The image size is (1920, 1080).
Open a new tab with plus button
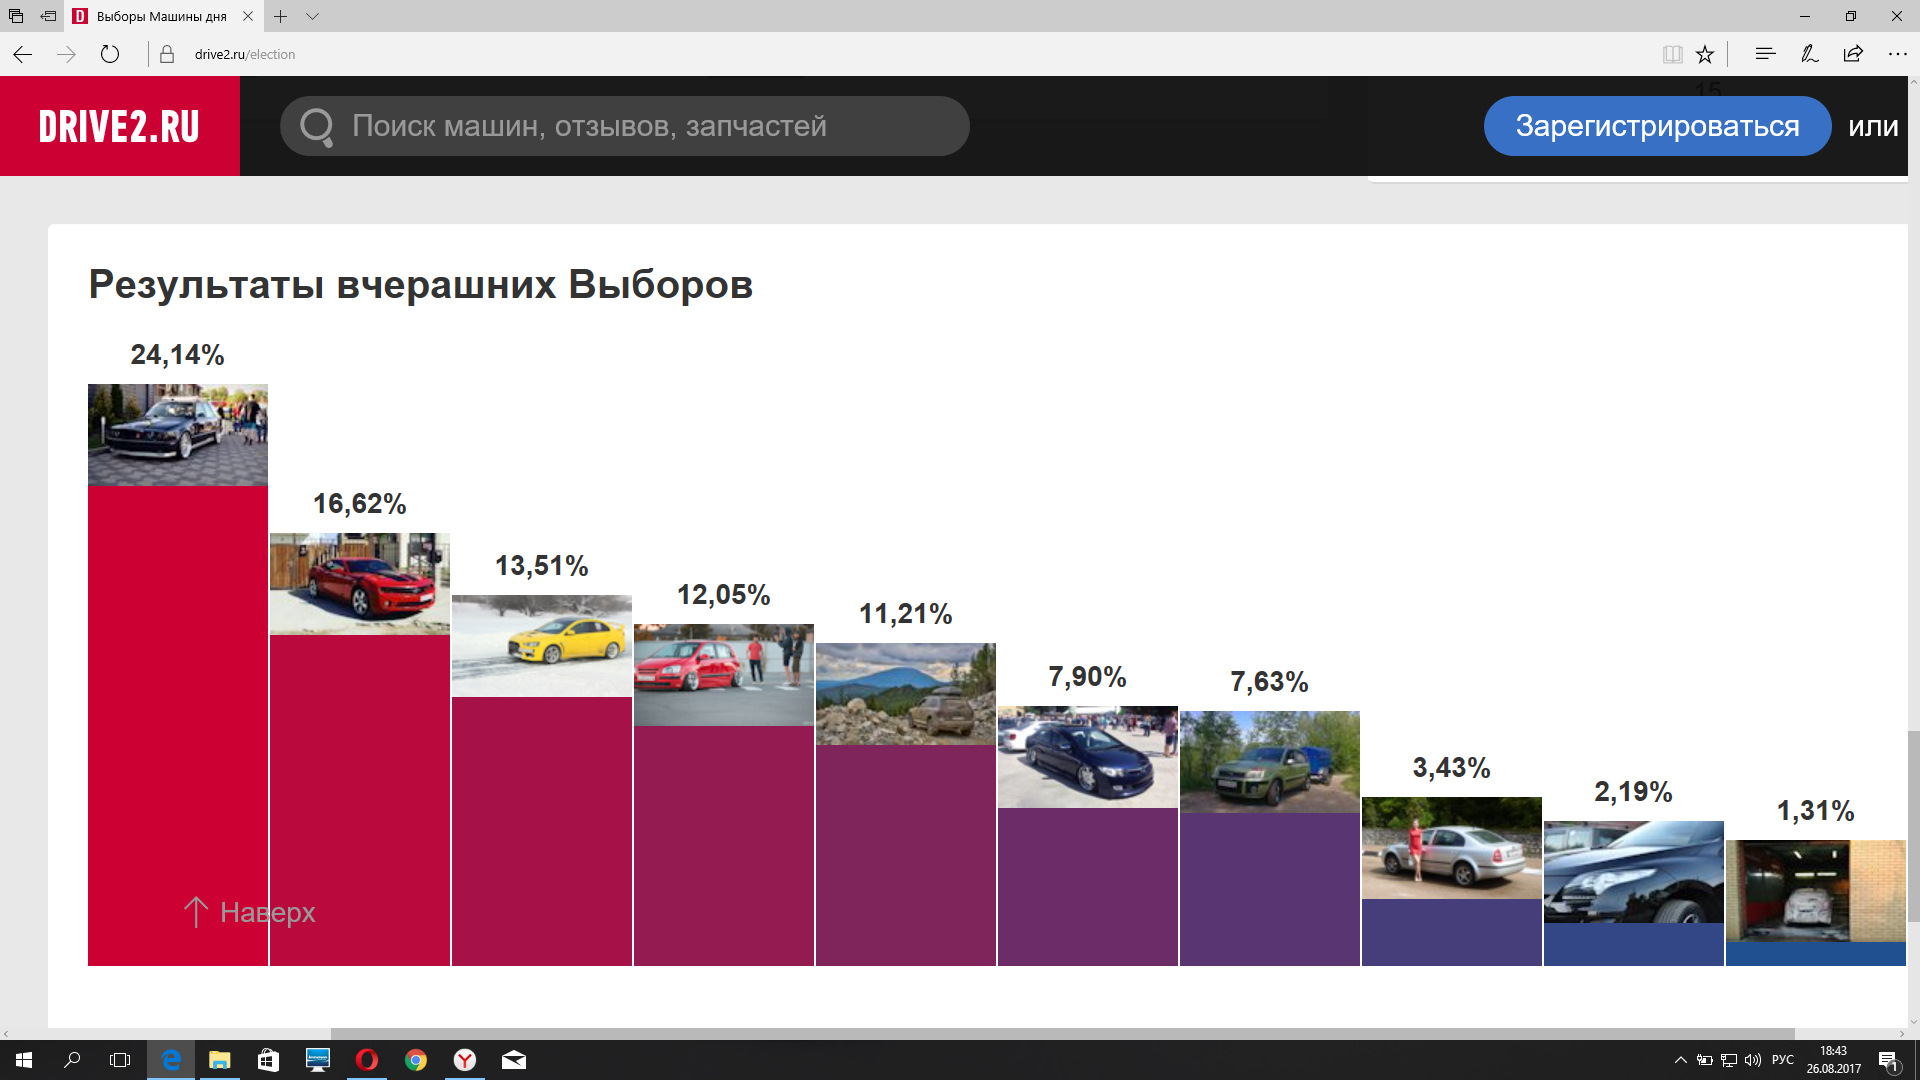click(281, 16)
